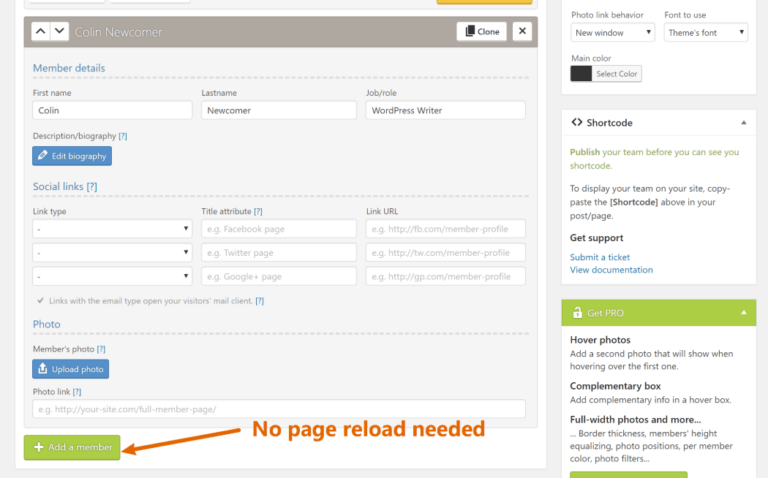Click the Clone copy icon
This screenshot has width=768, height=478.
tap(470, 31)
